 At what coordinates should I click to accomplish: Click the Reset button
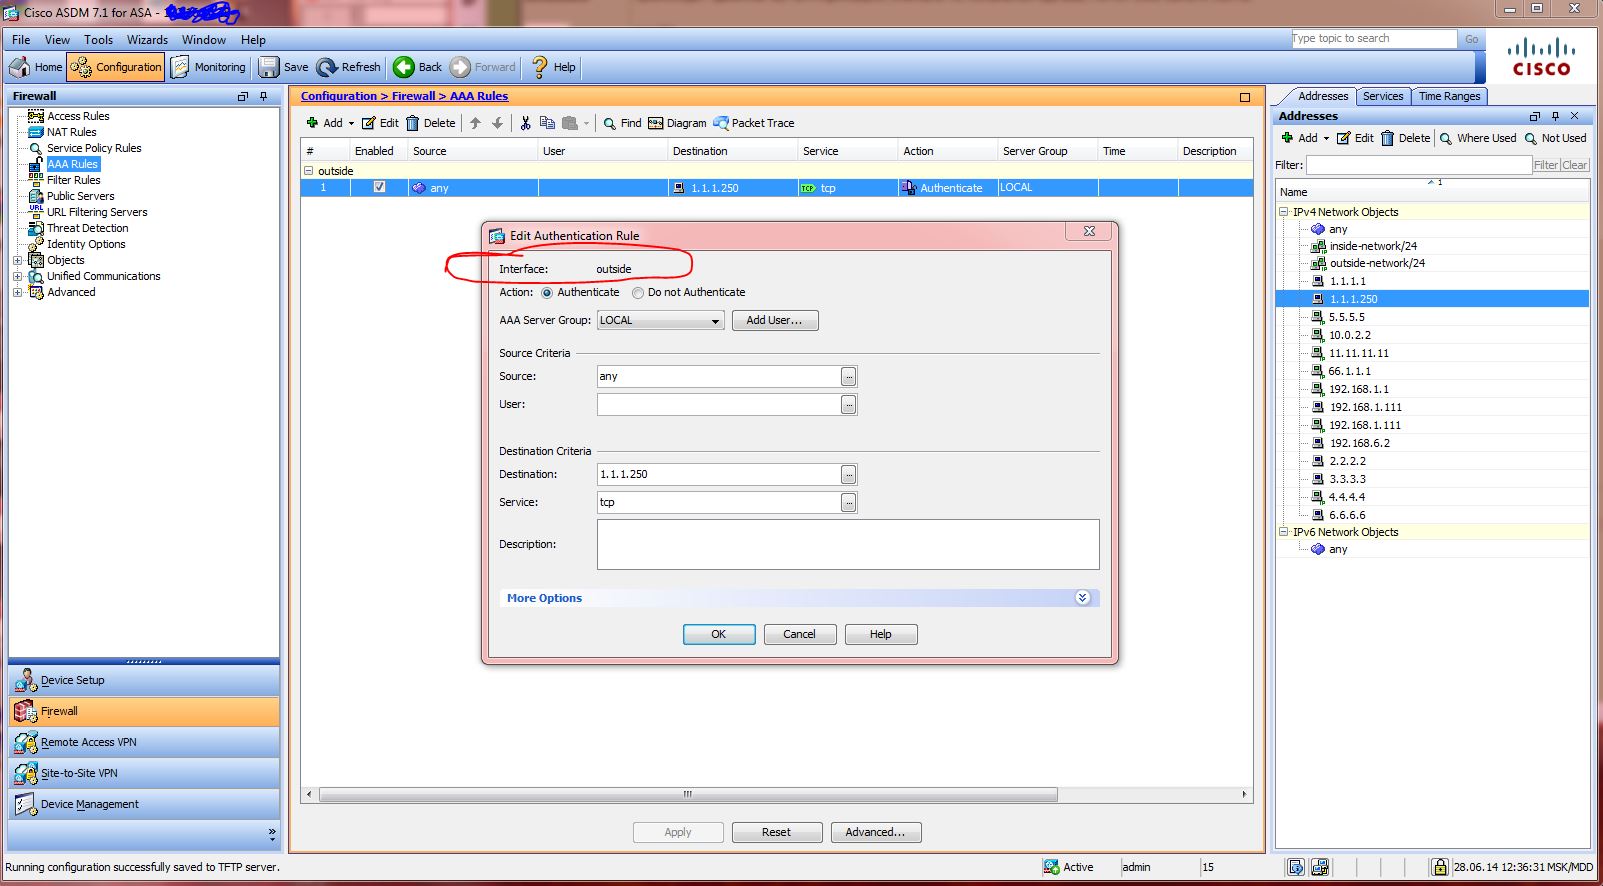point(777,832)
